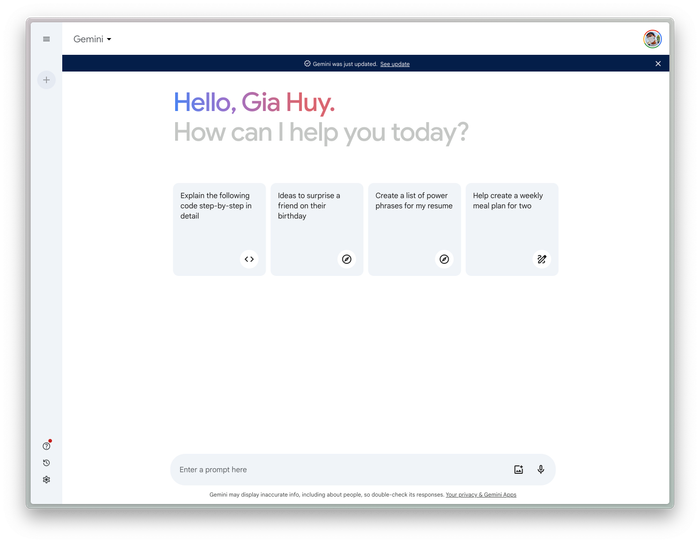
Task: Open the Settings gear icon
Action: point(46,480)
